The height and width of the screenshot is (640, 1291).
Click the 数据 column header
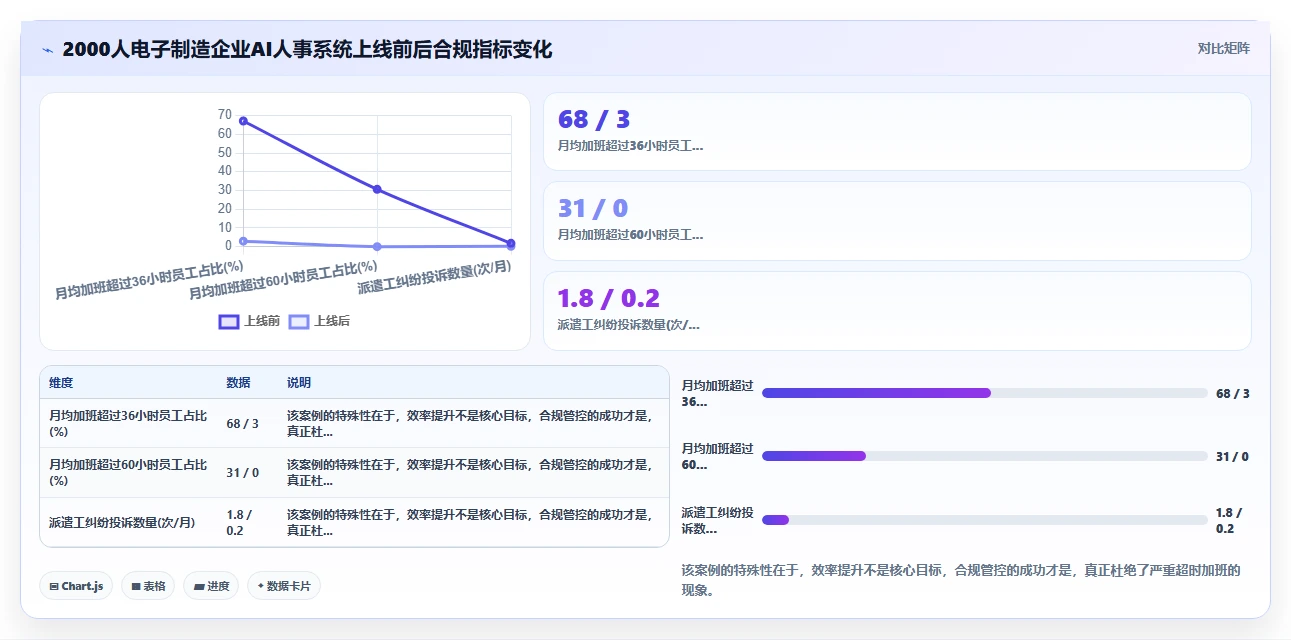pos(239,383)
